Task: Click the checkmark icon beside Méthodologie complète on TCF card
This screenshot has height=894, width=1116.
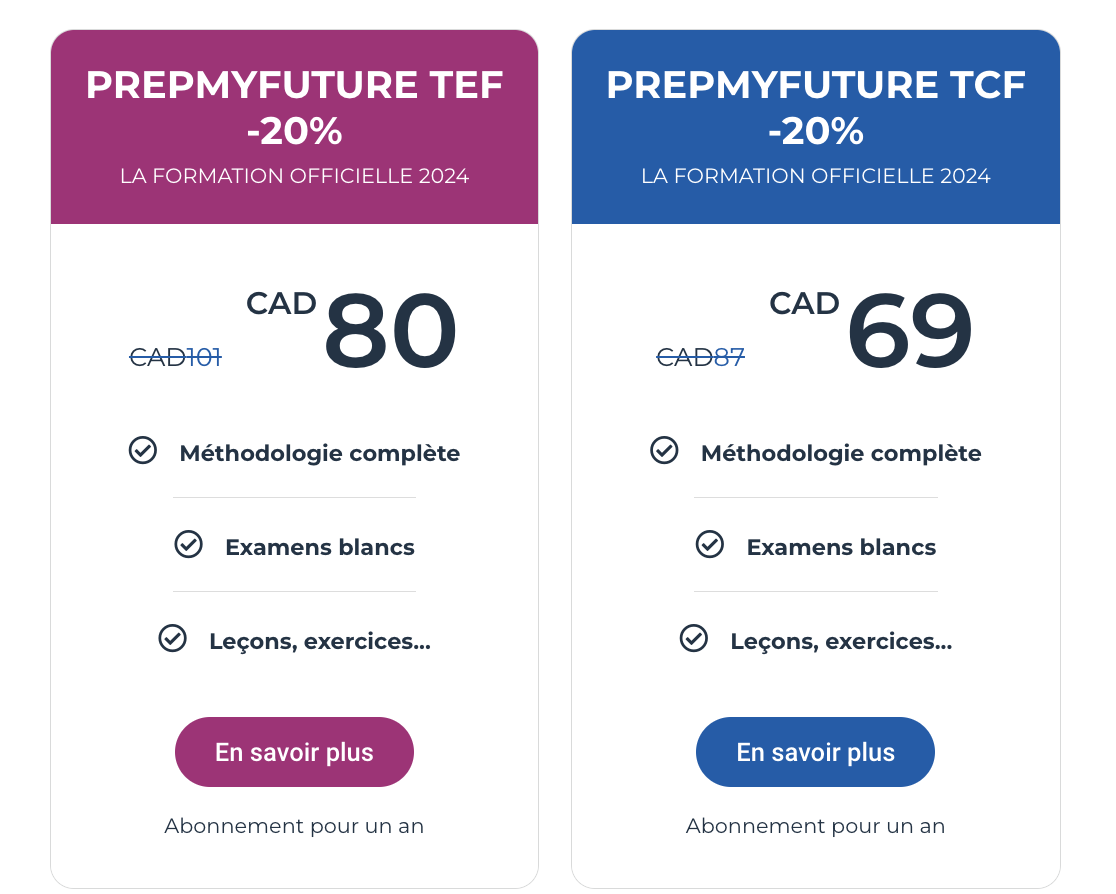Action: pos(664,451)
